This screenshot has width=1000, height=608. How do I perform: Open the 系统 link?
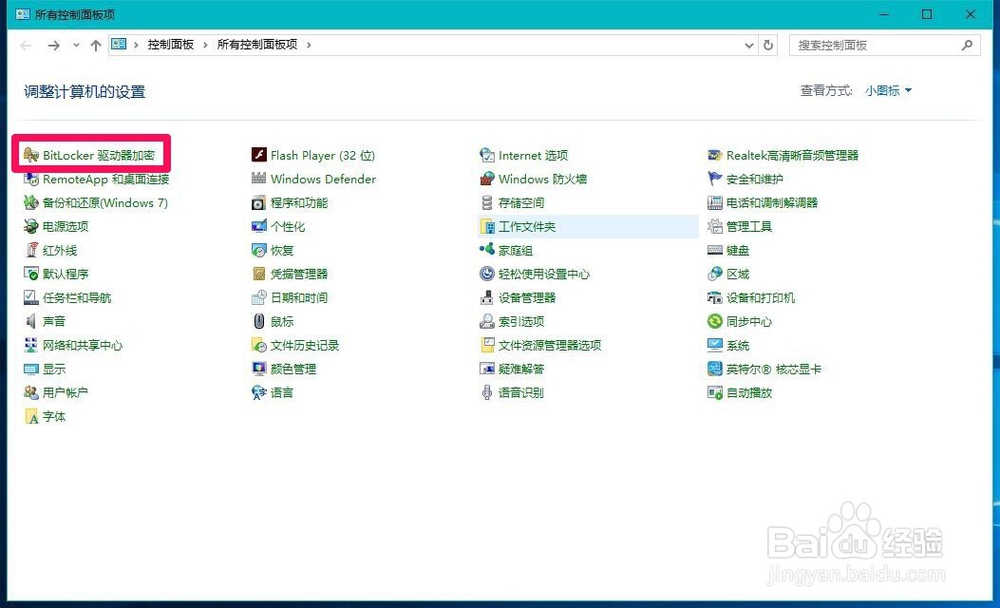point(737,345)
